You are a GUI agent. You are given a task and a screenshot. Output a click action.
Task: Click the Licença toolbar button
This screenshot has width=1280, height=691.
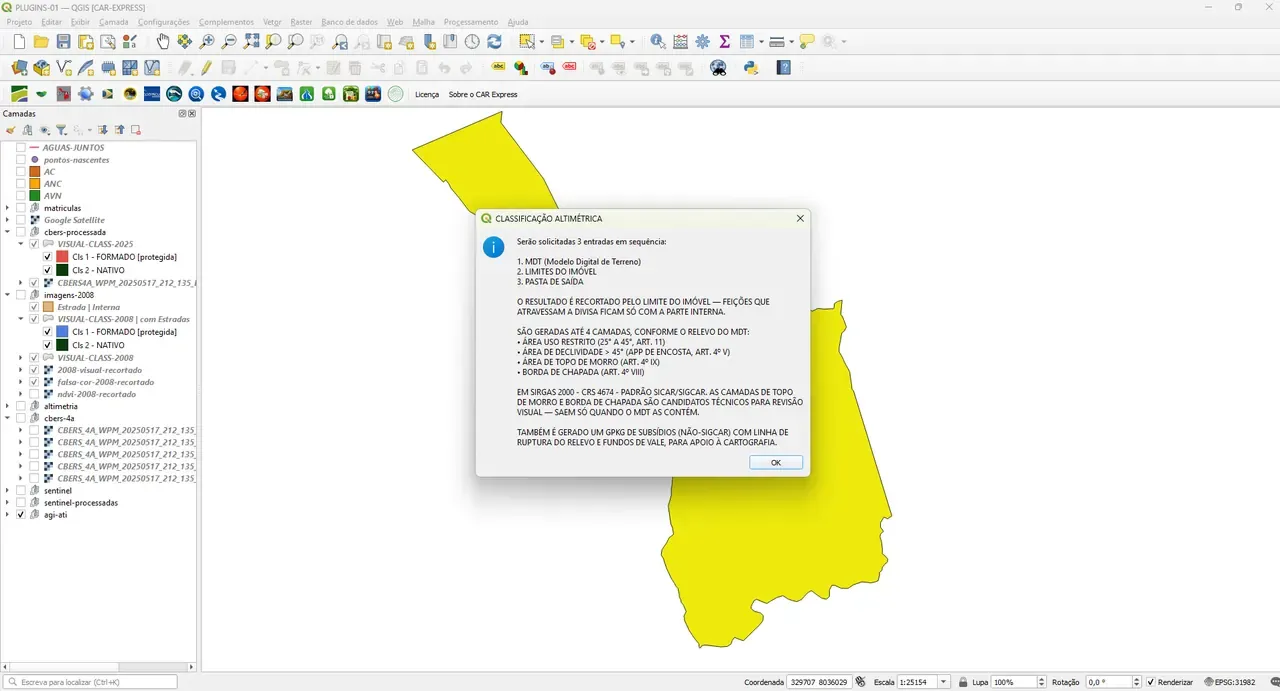(427, 94)
